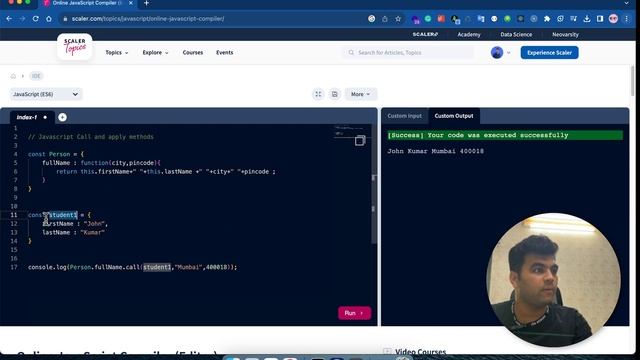This screenshot has height=360, width=640.
Task: Switch to the Custom Input tab
Action: [404, 116]
